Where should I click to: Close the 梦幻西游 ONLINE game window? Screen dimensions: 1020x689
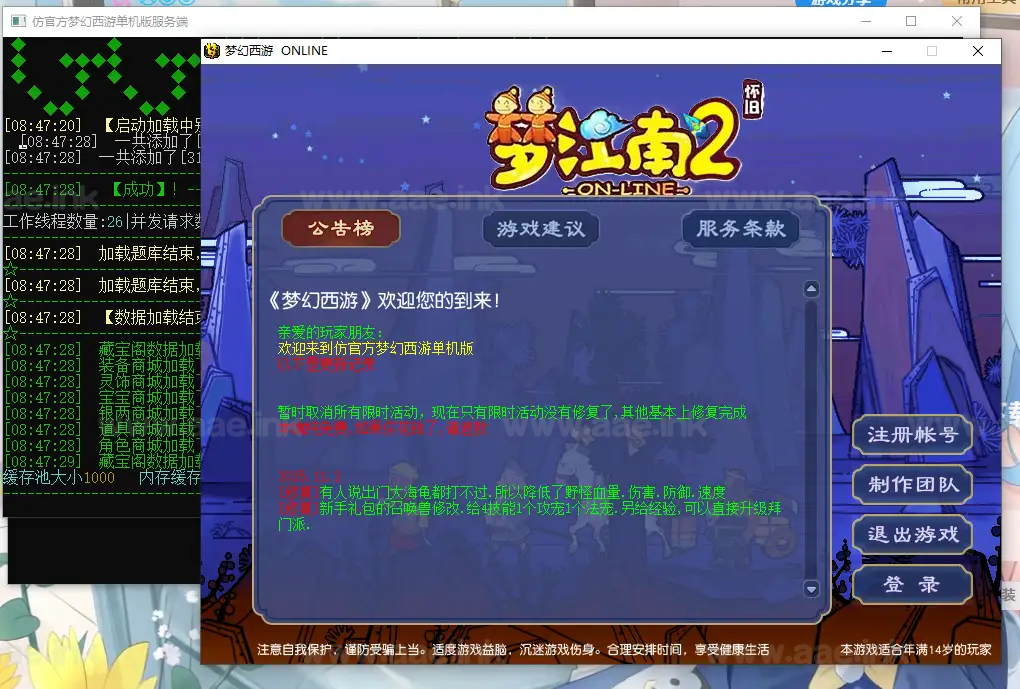click(977, 51)
